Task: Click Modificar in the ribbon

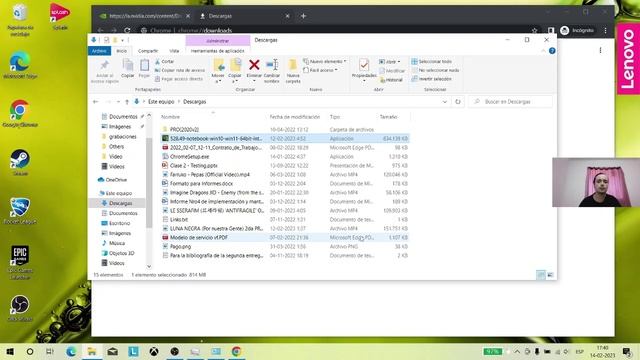Action: (392, 71)
